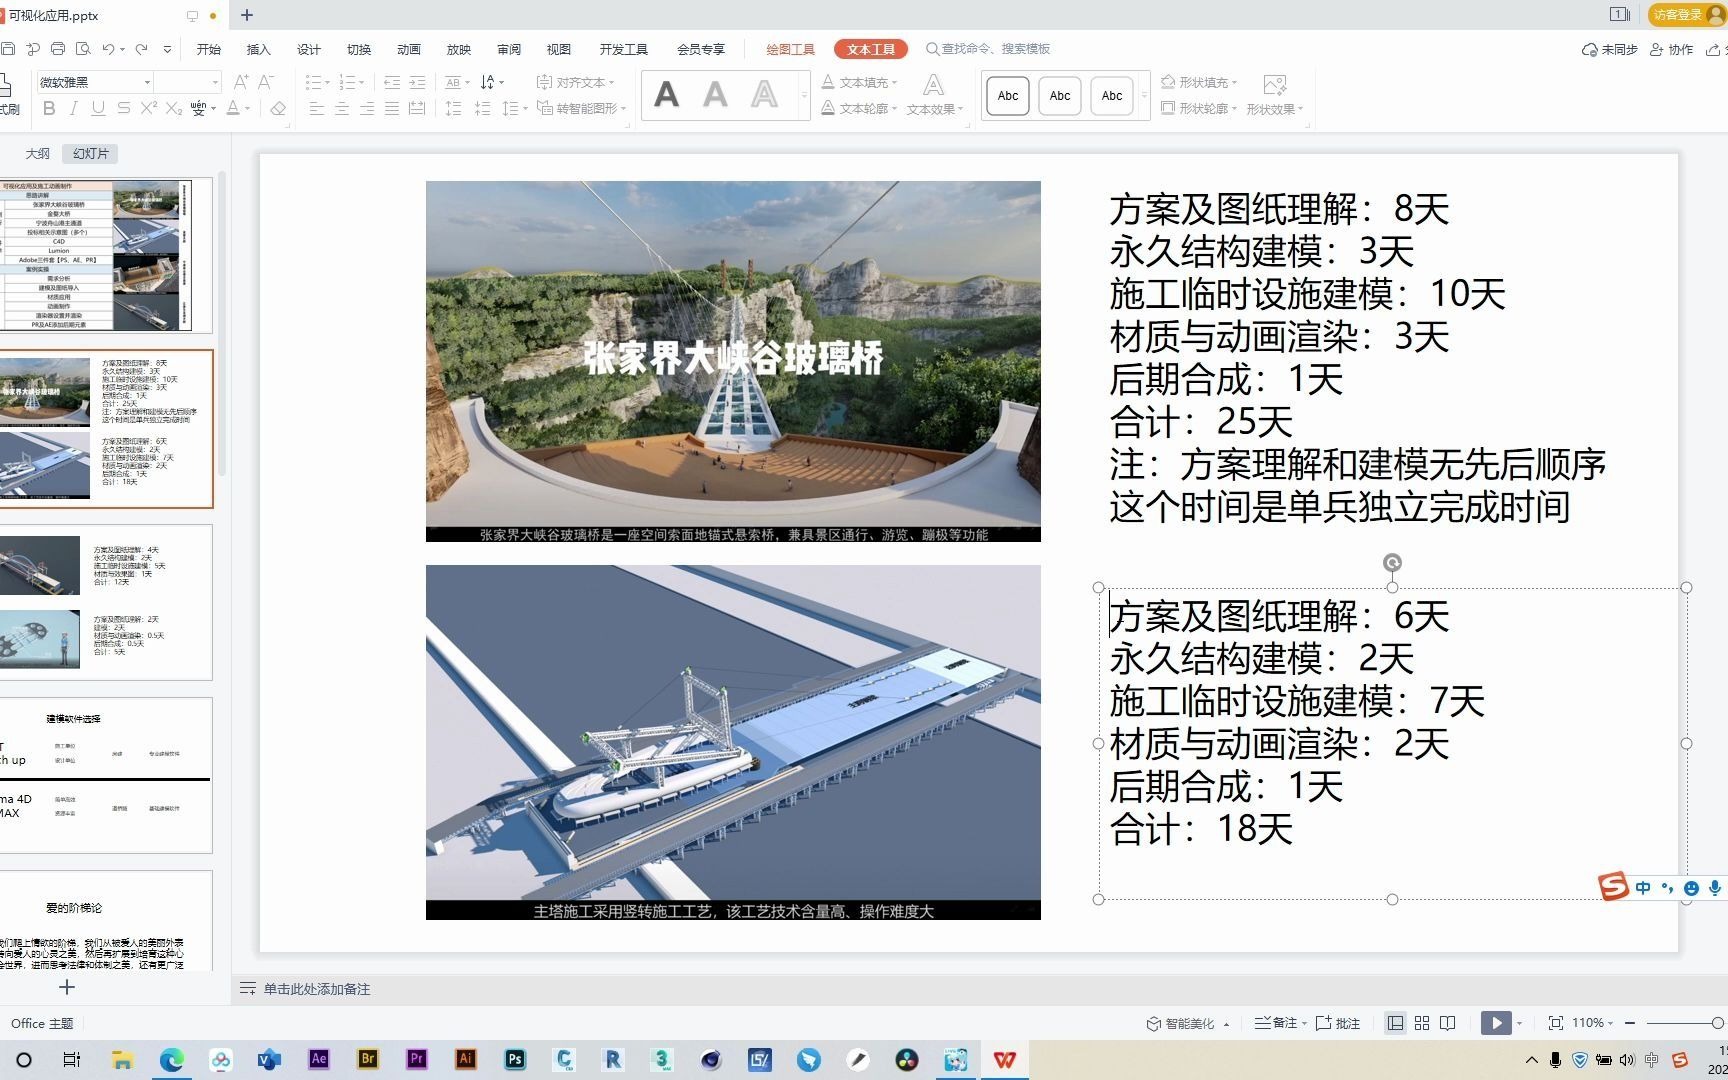
Task: Decrease font size with the A- icon
Action: coord(266,82)
